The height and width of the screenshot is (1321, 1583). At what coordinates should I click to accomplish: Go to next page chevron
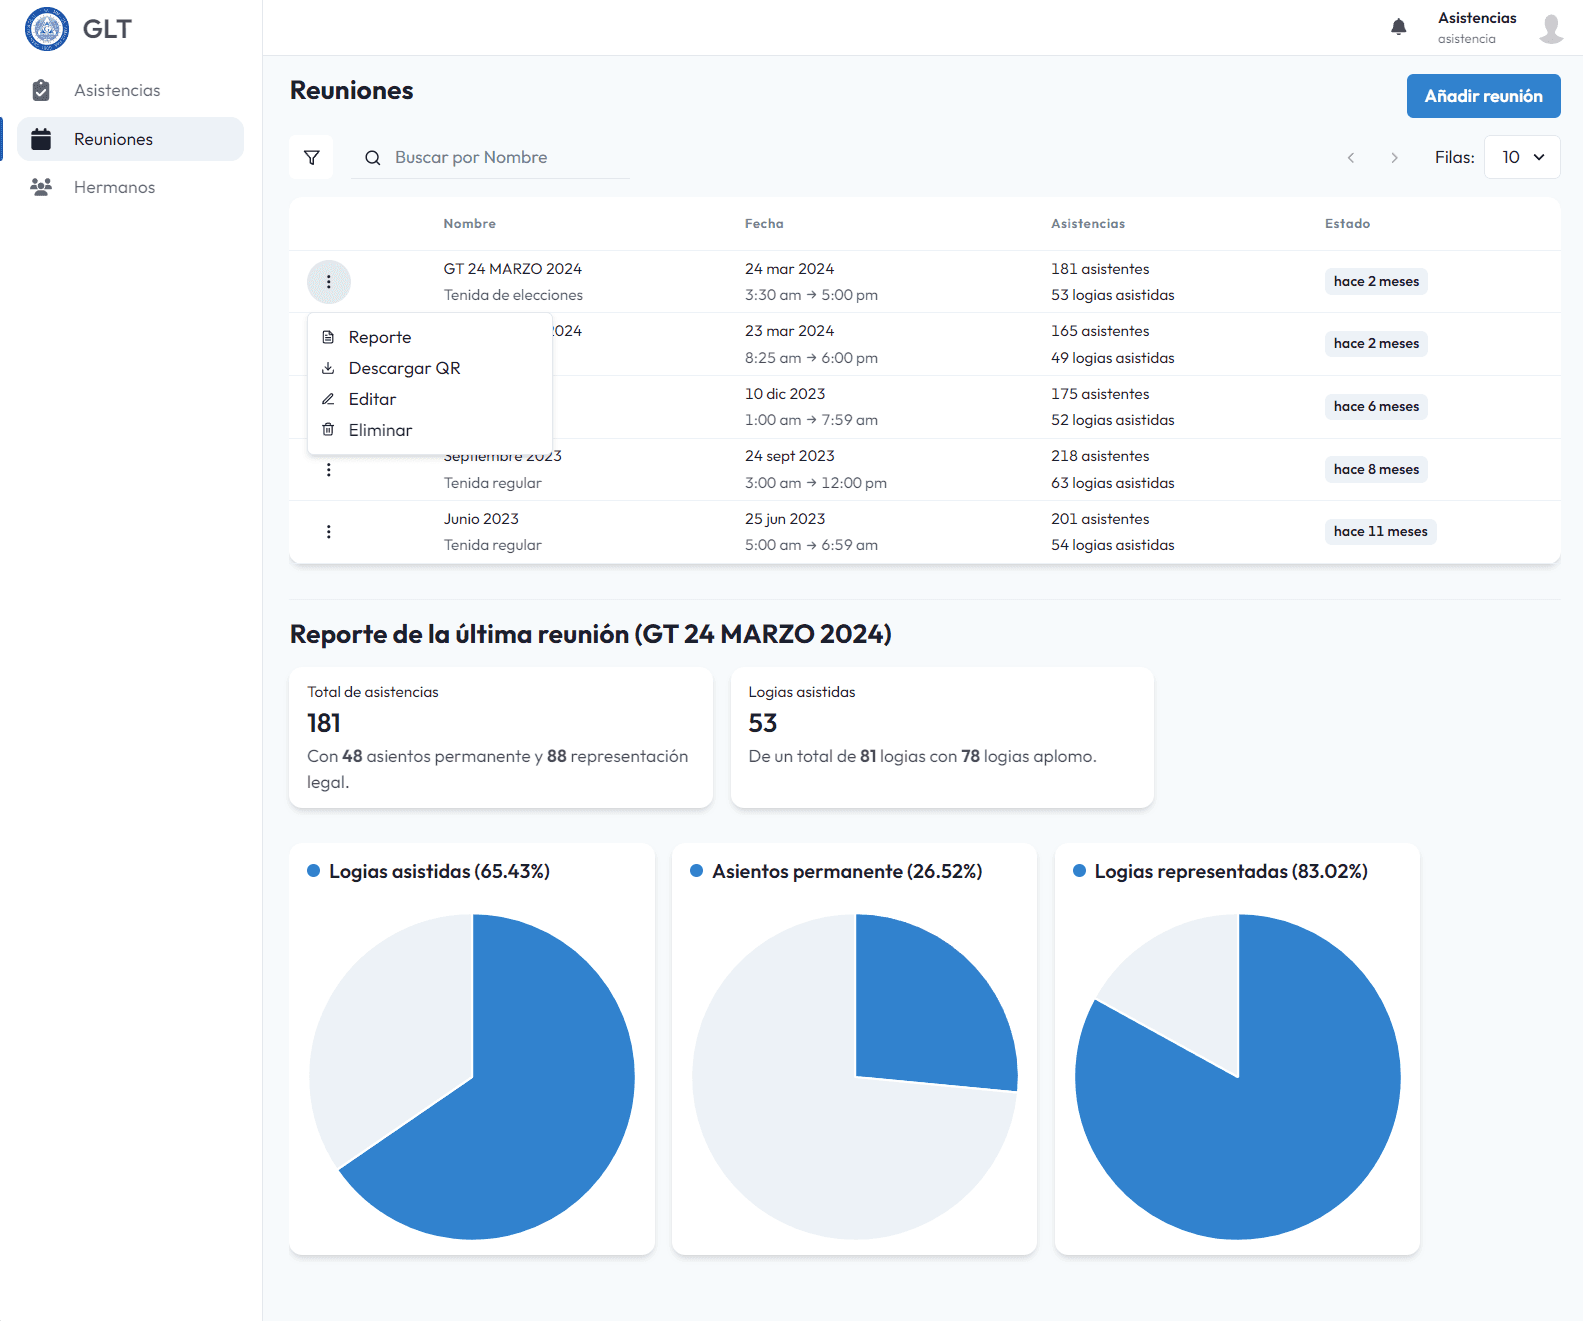tap(1394, 158)
